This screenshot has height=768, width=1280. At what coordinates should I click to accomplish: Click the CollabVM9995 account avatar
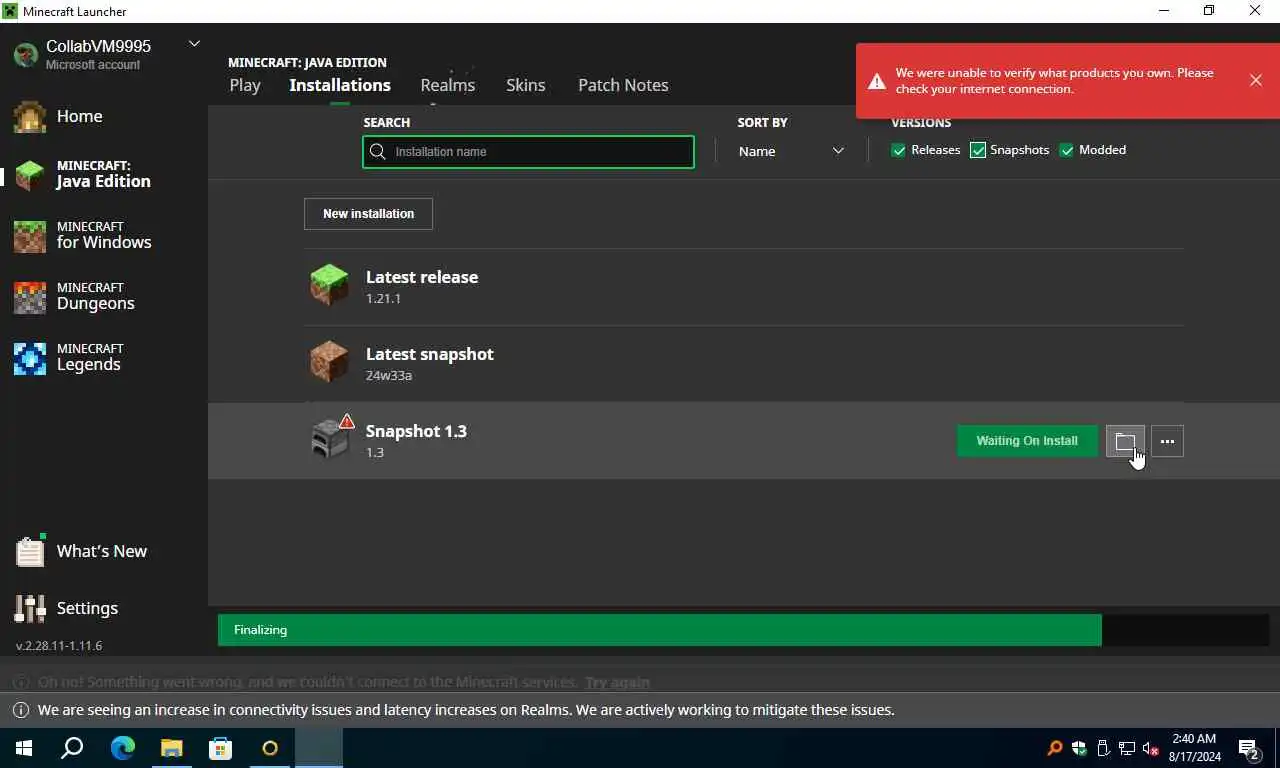point(25,54)
